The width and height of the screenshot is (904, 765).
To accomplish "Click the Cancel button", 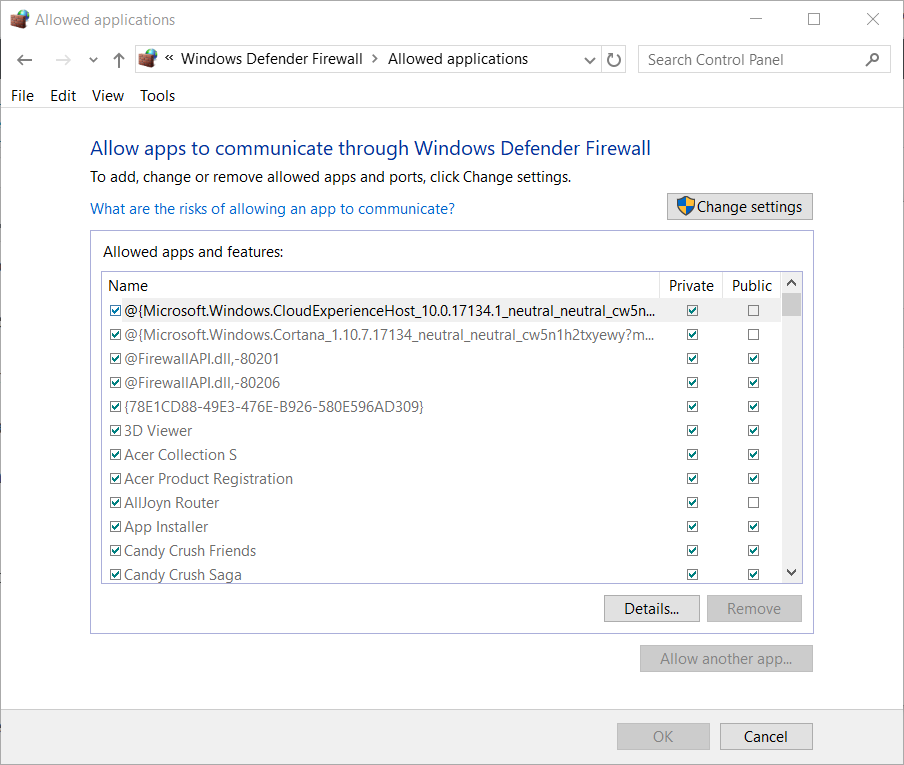I will point(765,737).
